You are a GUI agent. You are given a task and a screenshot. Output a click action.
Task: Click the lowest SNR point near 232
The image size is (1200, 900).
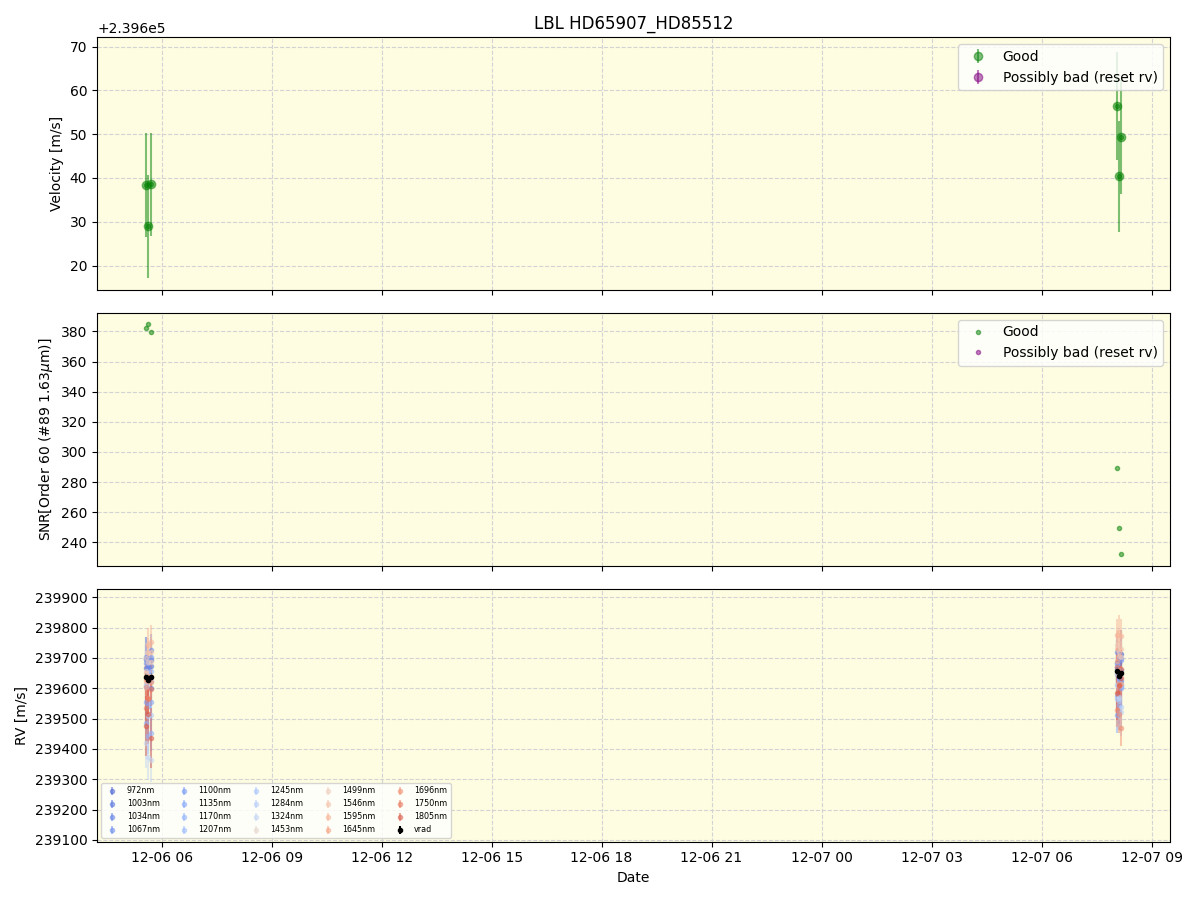tap(1121, 554)
